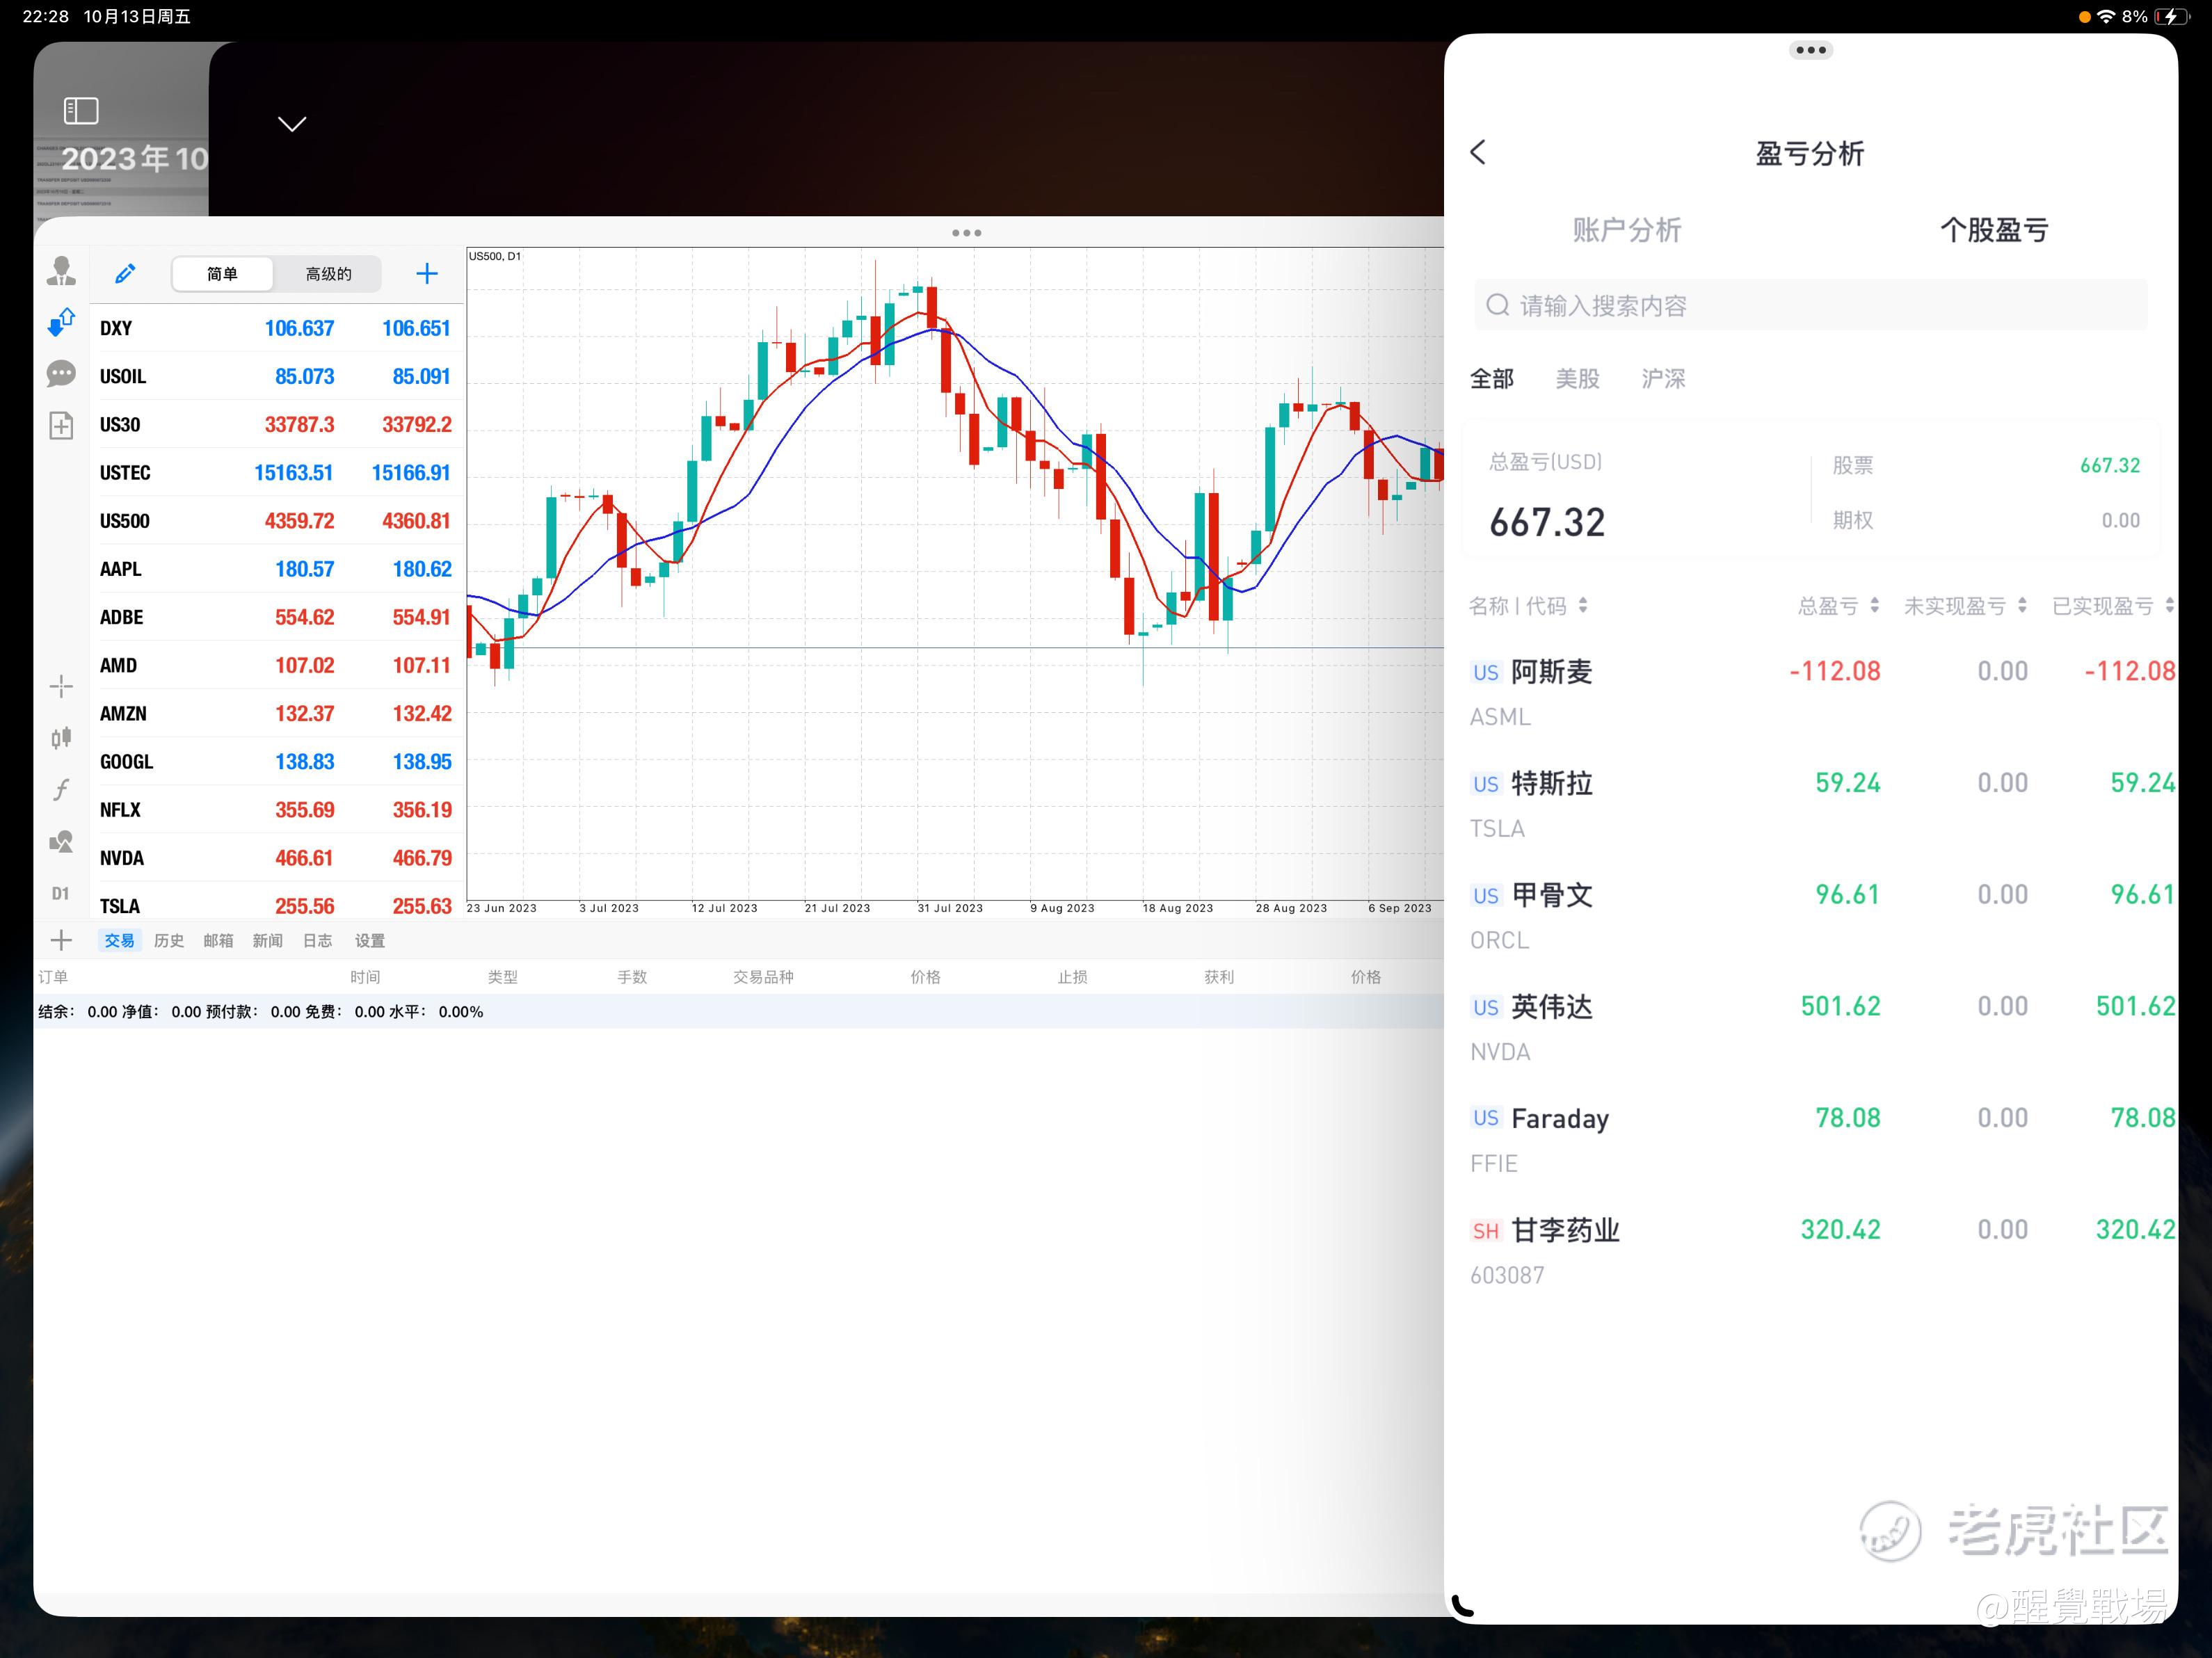Sort by 已实现盈亏 column
This screenshot has width=2212, height=1658.
click(x=2113, y=606)
